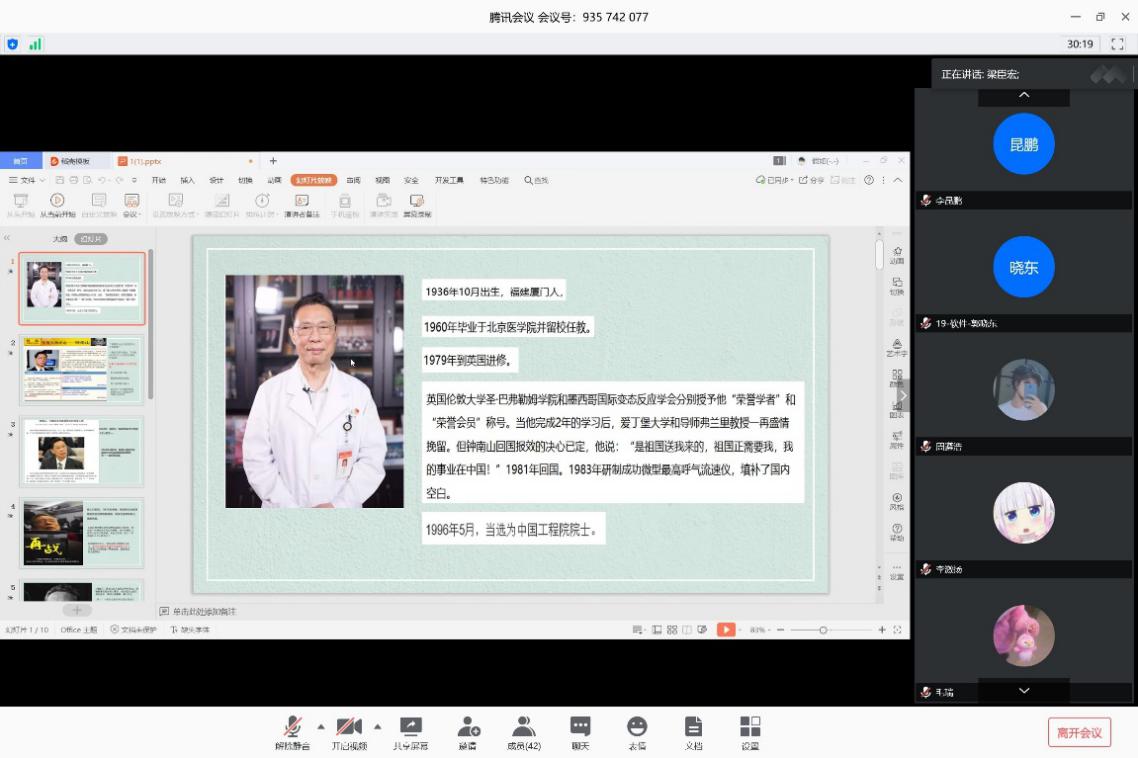Screen dimensions: 1138x758
Task: Toggle fullscreen icon next to meeting timer
Action: [1118, 44]
